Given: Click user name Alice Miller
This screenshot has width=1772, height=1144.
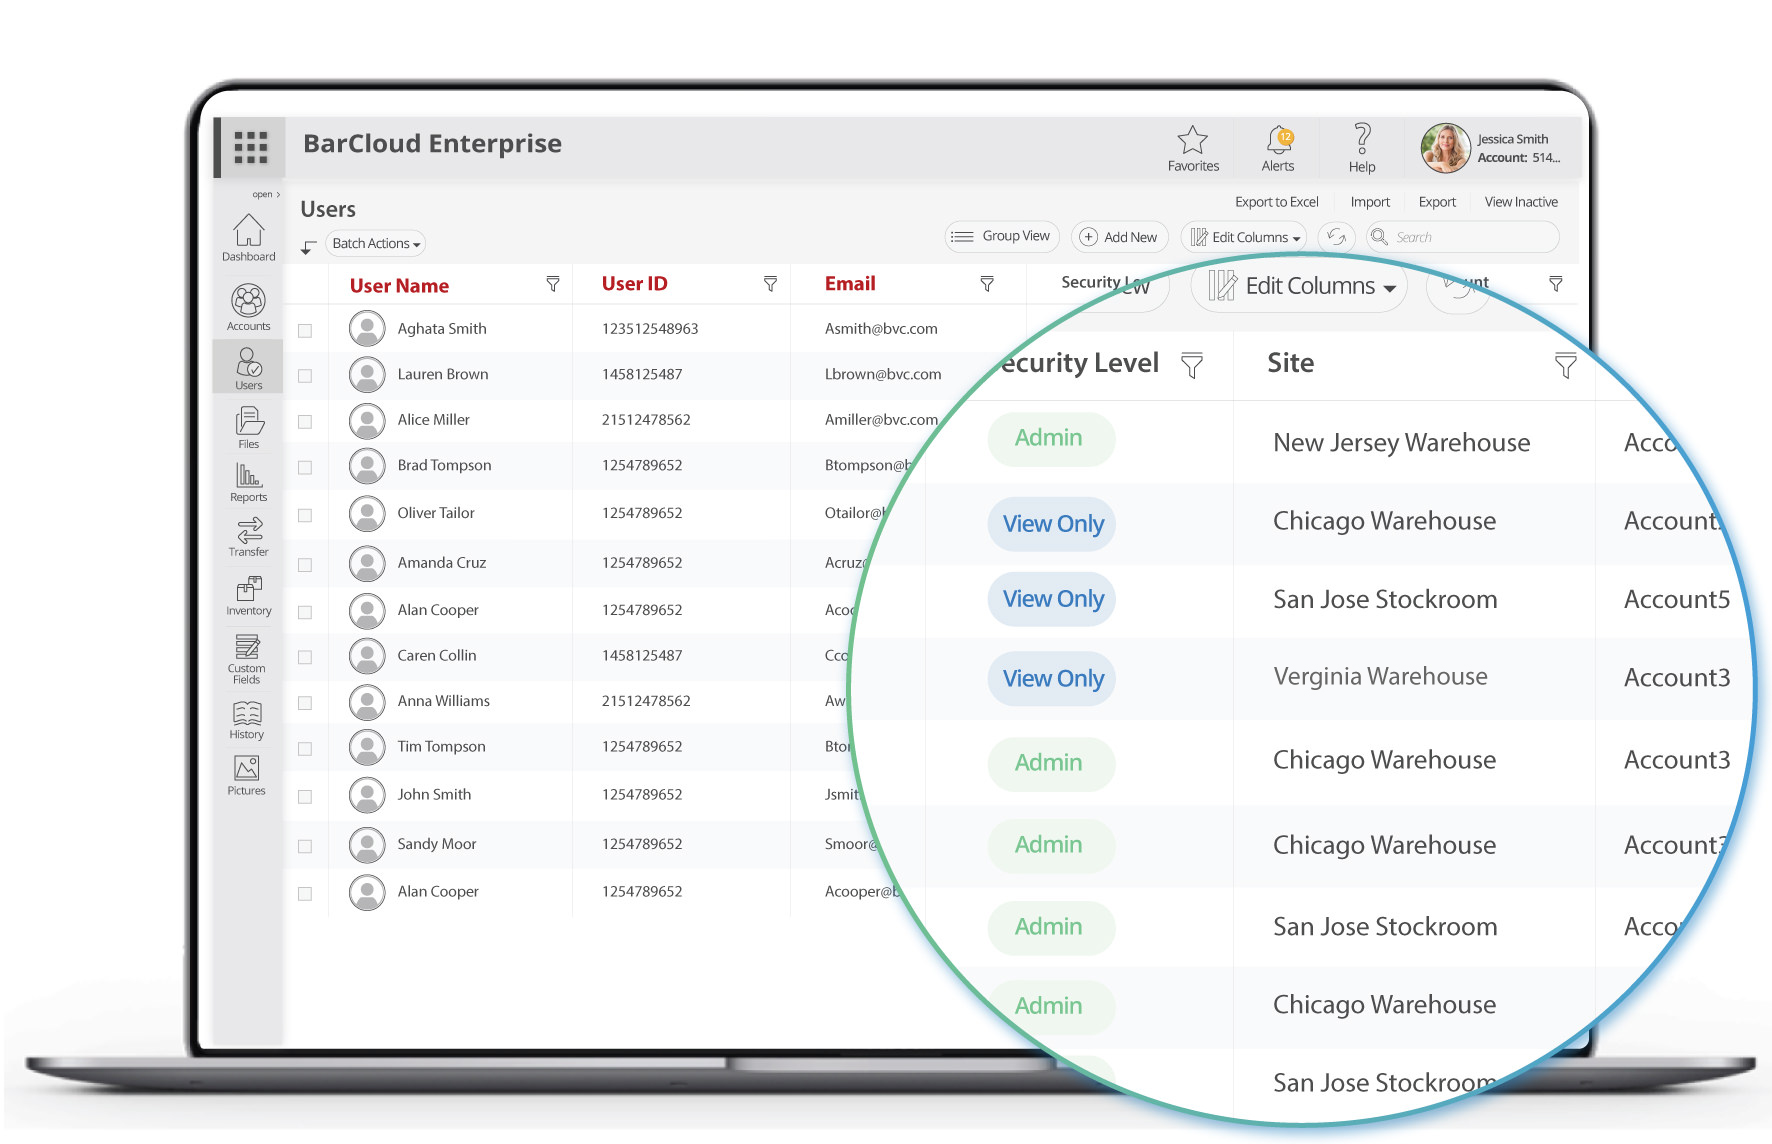Looking at the screenshot, I should (433, 420).
